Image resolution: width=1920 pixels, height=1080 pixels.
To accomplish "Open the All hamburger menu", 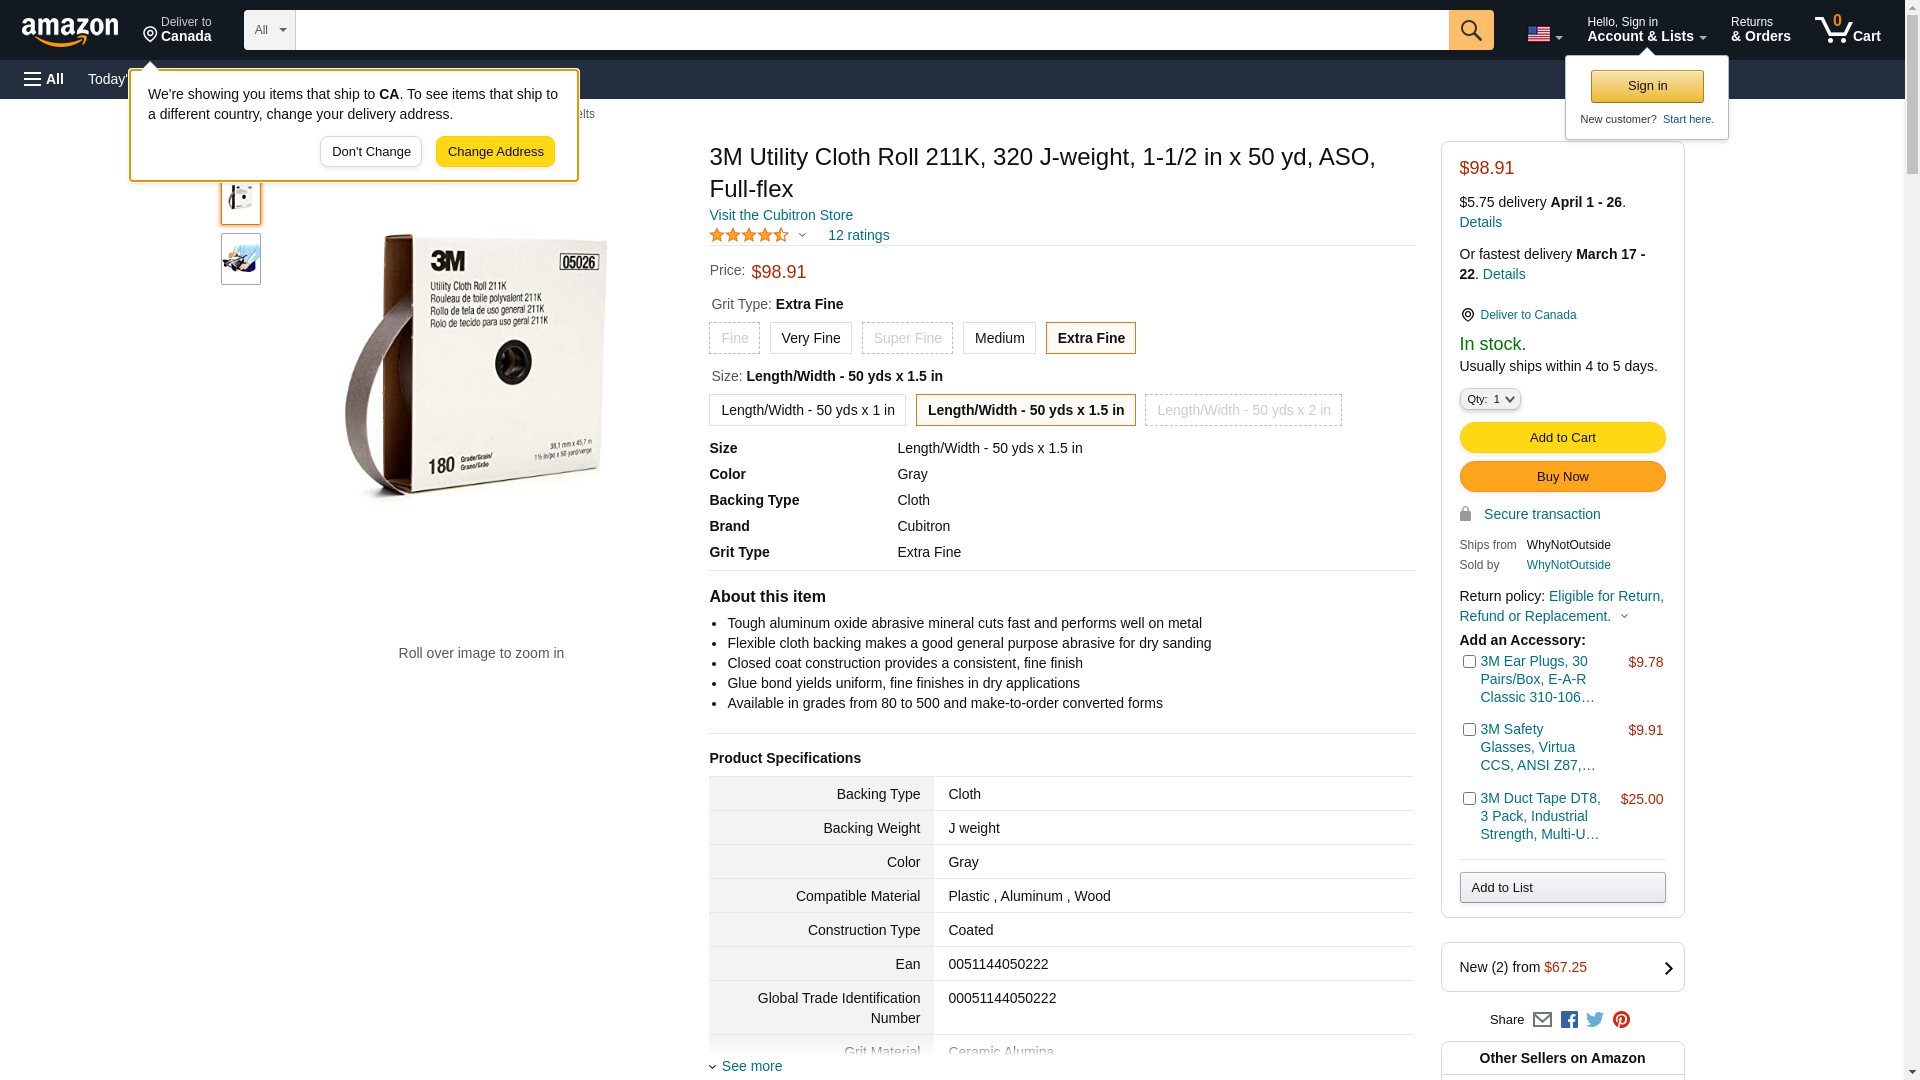I will pos(44,79).
